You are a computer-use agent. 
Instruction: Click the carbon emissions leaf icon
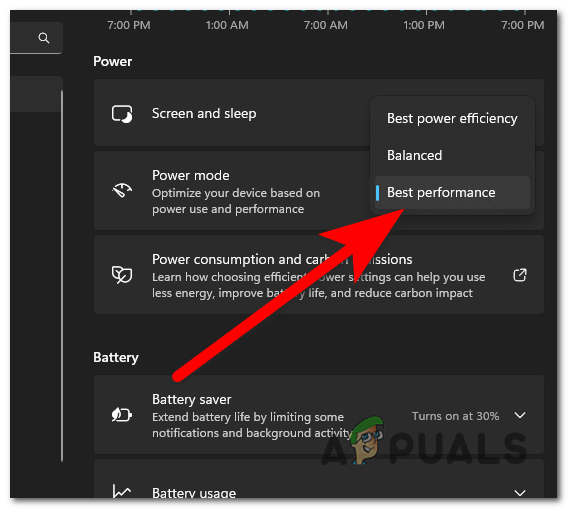122,275
